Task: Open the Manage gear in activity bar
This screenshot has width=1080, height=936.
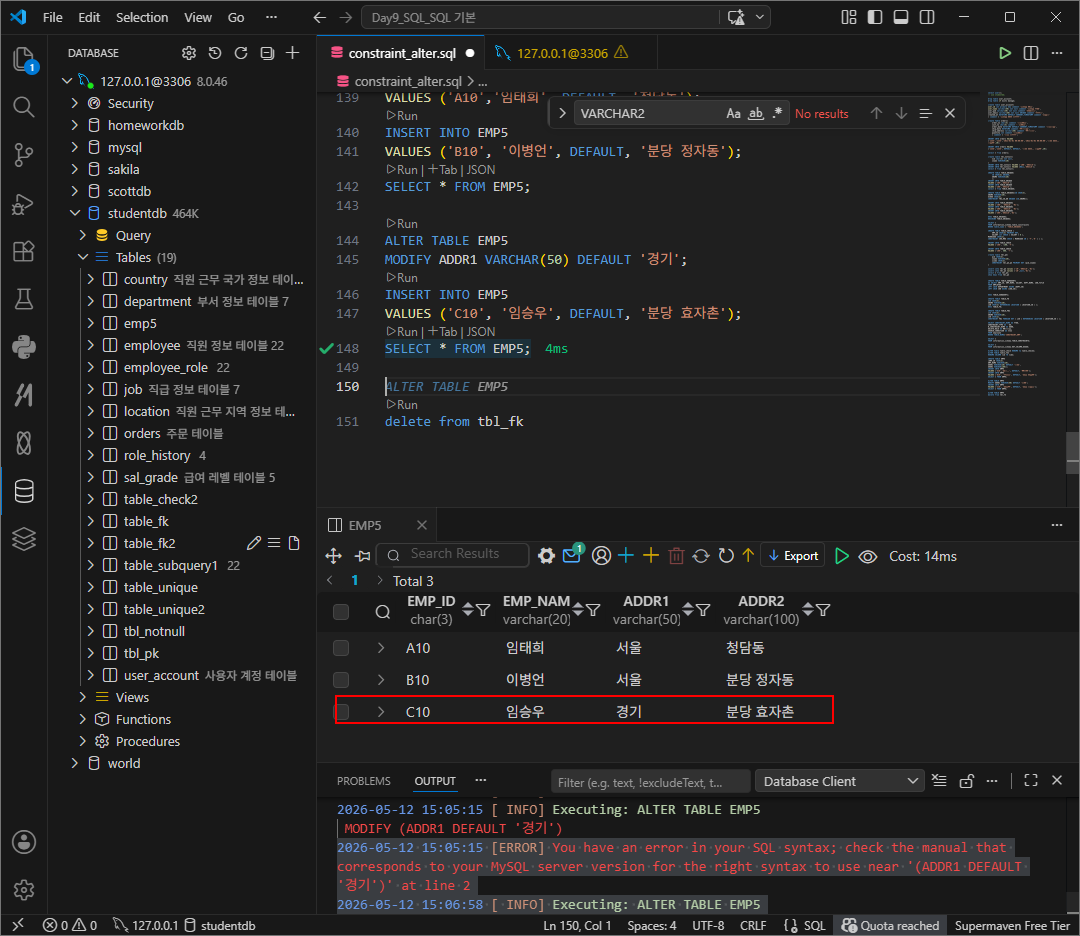Action: tap(23, 890)
